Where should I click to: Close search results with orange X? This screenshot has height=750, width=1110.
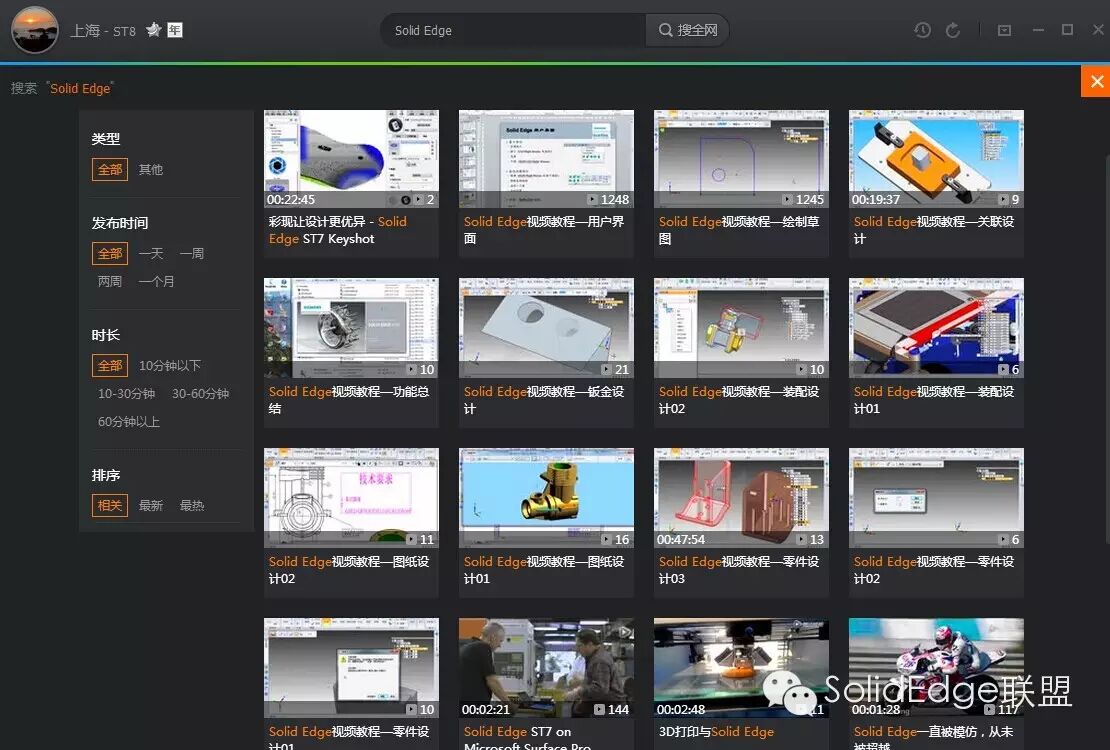click(1096, 81)
